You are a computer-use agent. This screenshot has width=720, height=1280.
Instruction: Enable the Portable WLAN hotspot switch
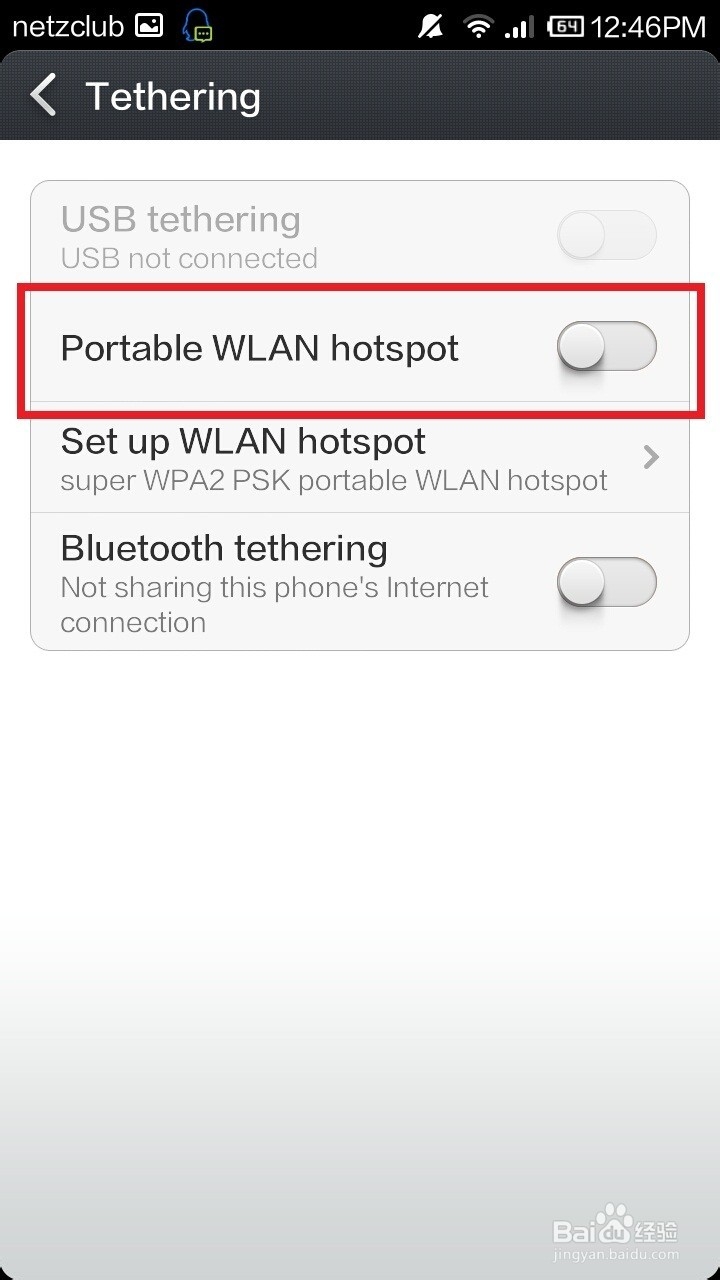(x=607, y=347)
